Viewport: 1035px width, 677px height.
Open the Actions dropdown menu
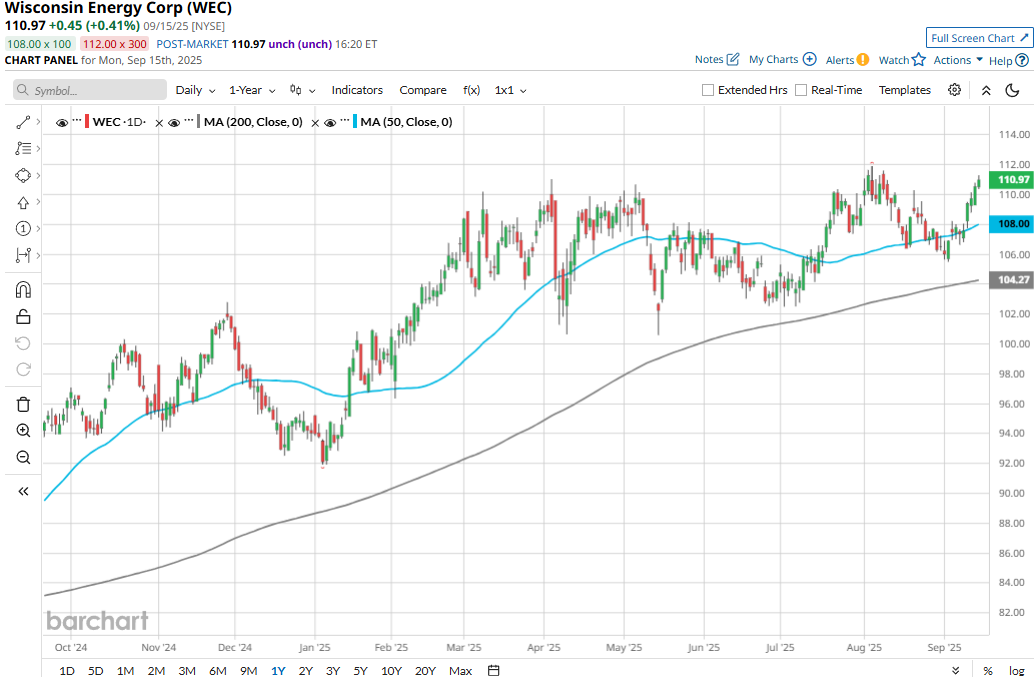coord(958,60)
